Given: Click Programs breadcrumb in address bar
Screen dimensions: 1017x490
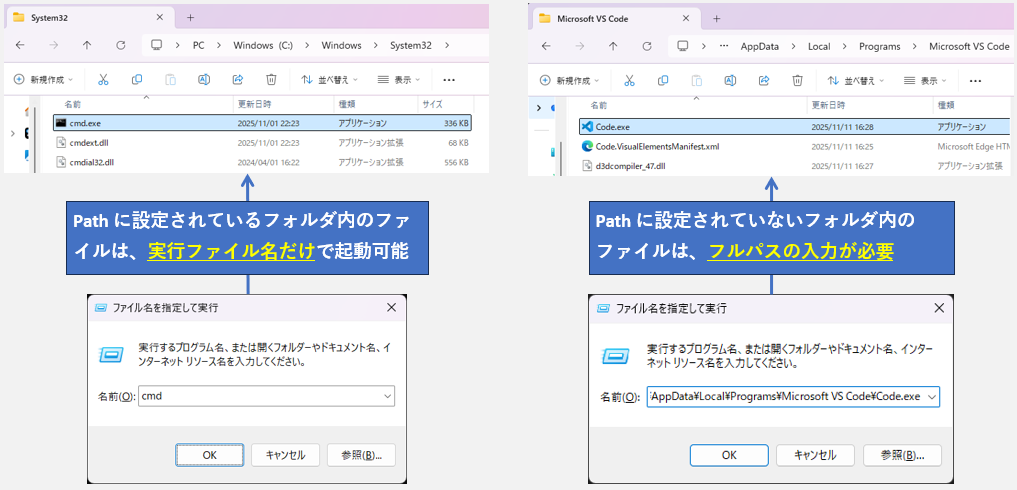Looking at the screenshot, I should (x=879, y=46).
